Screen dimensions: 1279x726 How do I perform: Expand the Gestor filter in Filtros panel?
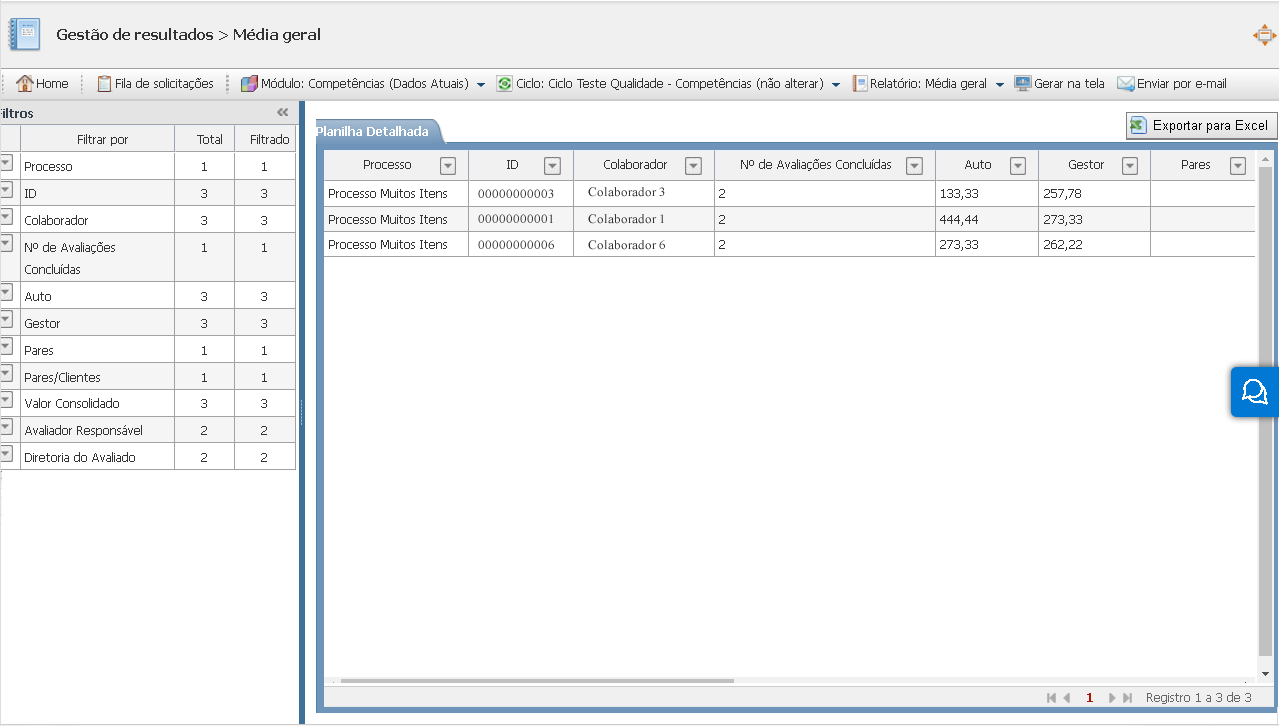pos(7,323)
